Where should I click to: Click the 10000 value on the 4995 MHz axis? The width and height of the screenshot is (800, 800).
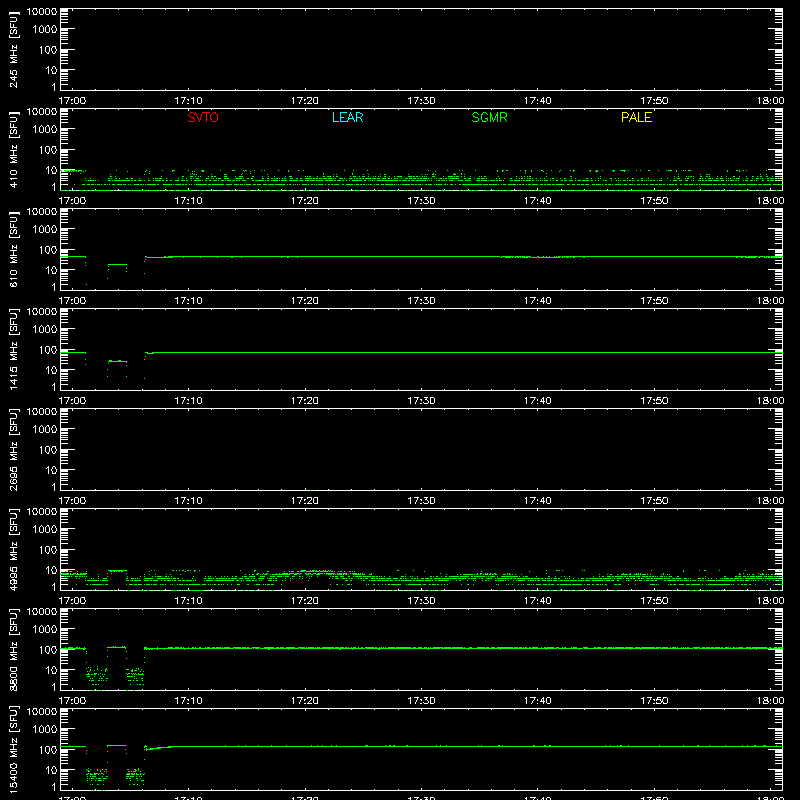(42, 512)
